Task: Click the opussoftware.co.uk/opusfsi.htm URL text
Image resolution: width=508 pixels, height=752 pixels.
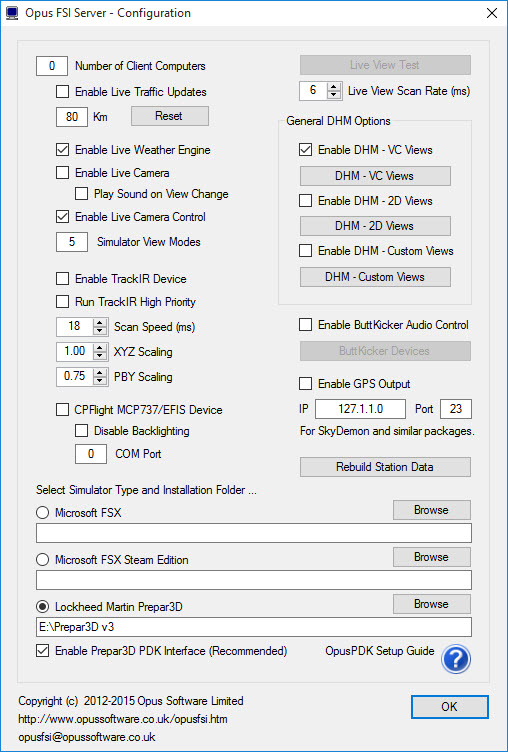Action: [x=123, y=719]
